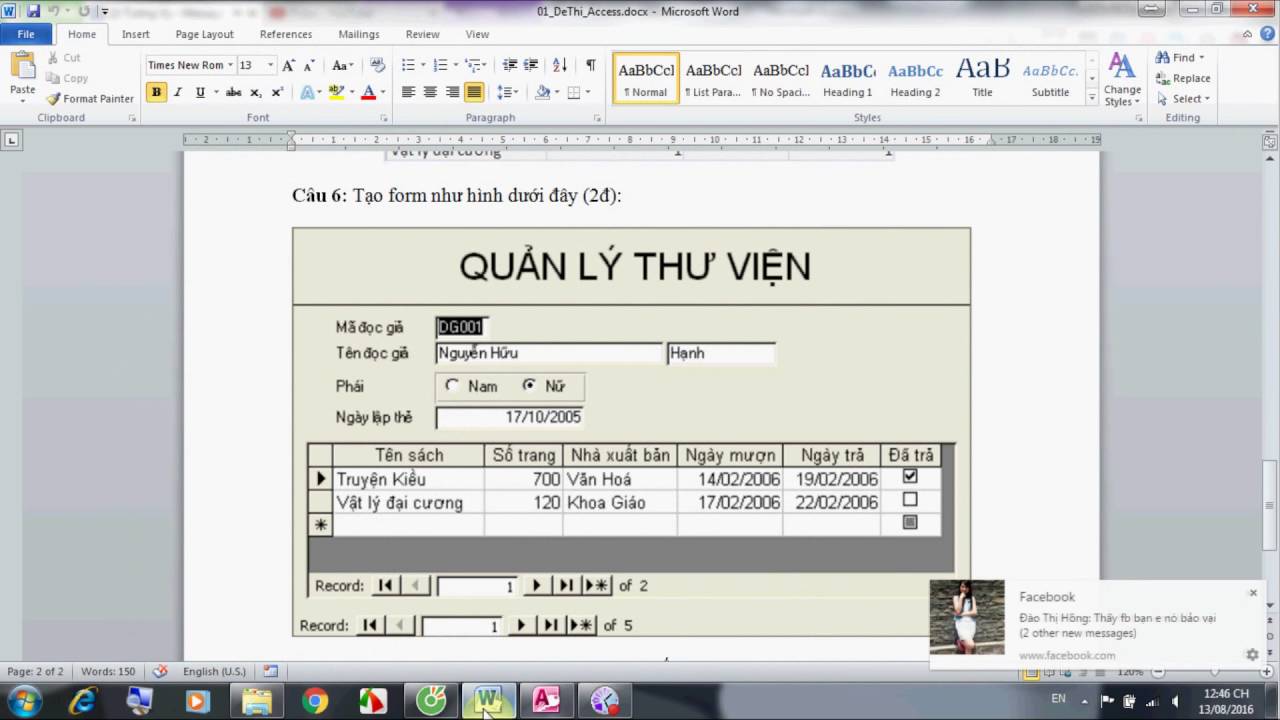Click the spelling proofing status icon
This screenshot has height=720, width=1280.
point(160,671)
